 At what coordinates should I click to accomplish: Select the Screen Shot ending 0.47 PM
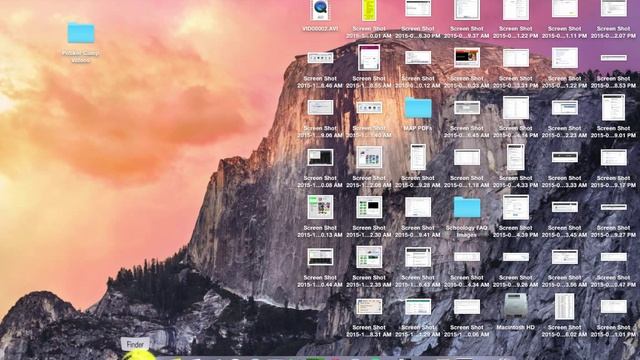(614, 257)
